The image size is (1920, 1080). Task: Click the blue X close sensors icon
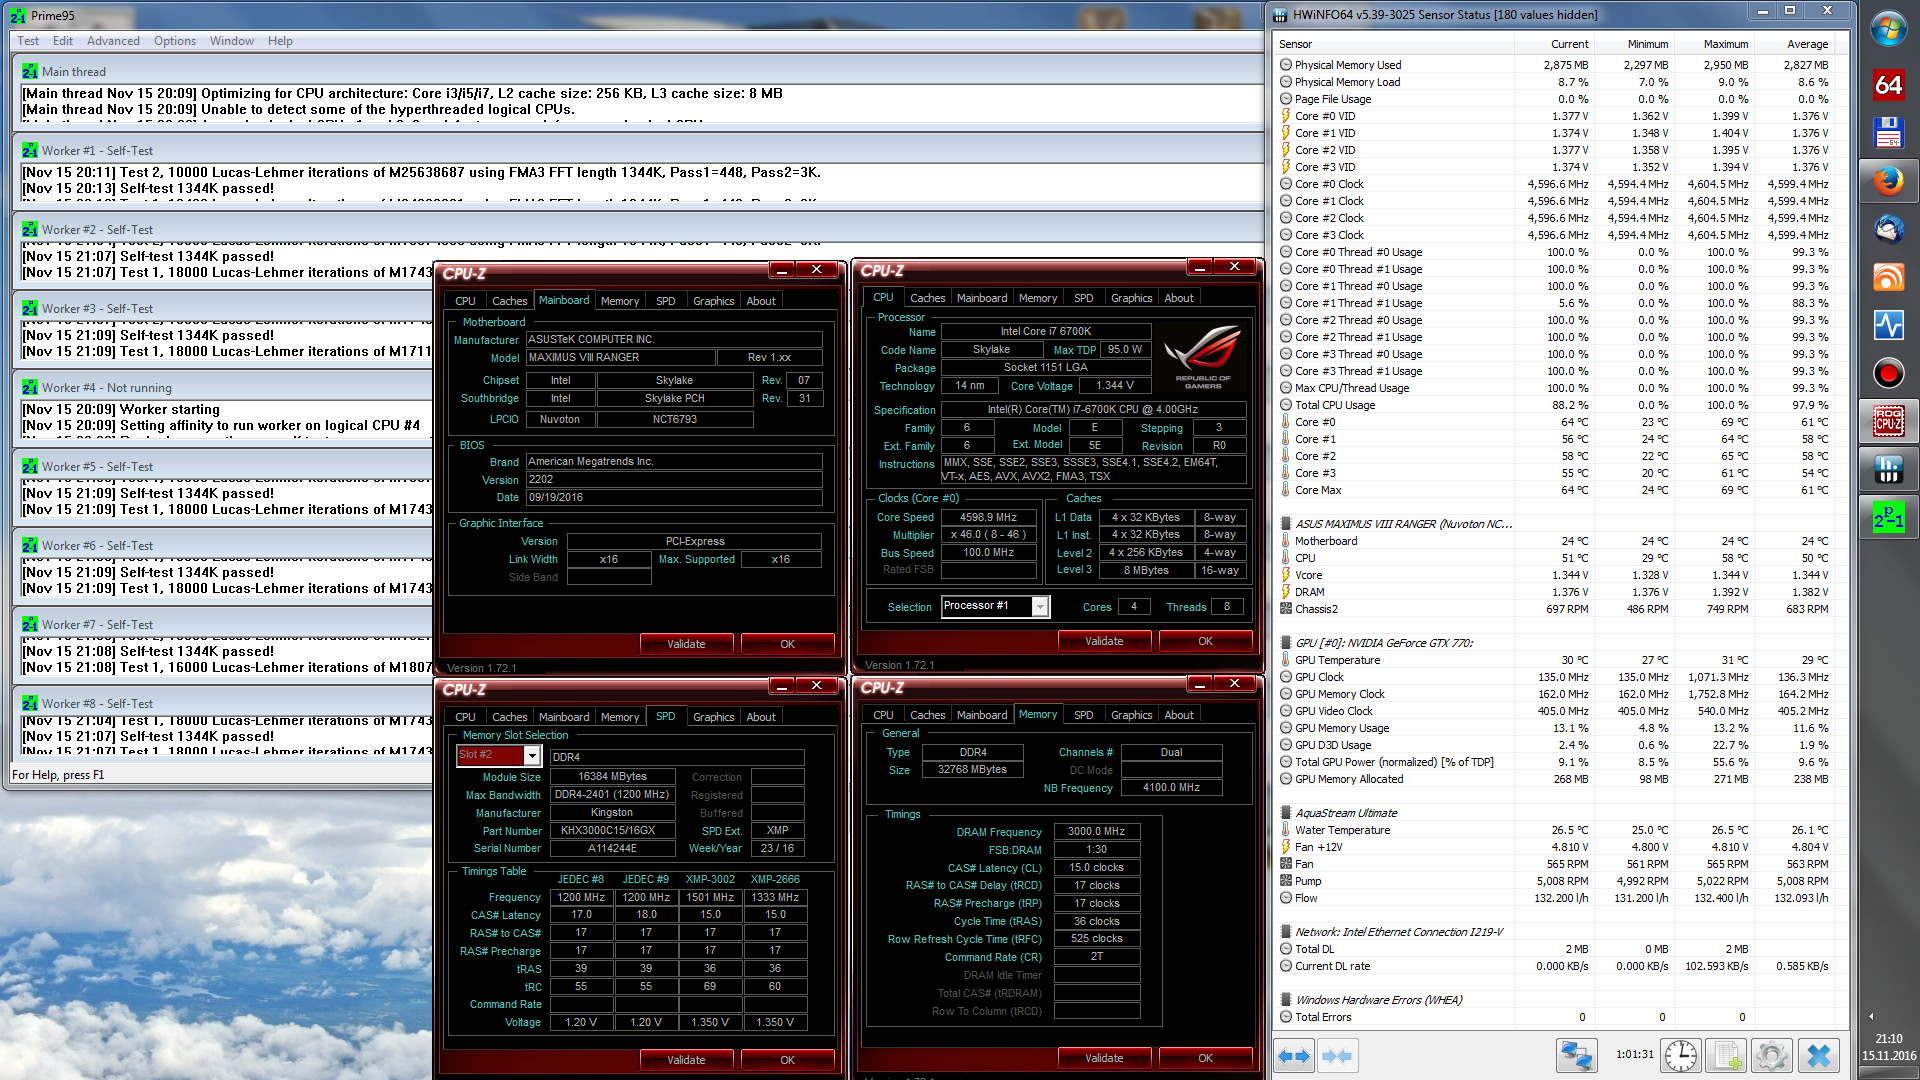tap(1819, 1056)
